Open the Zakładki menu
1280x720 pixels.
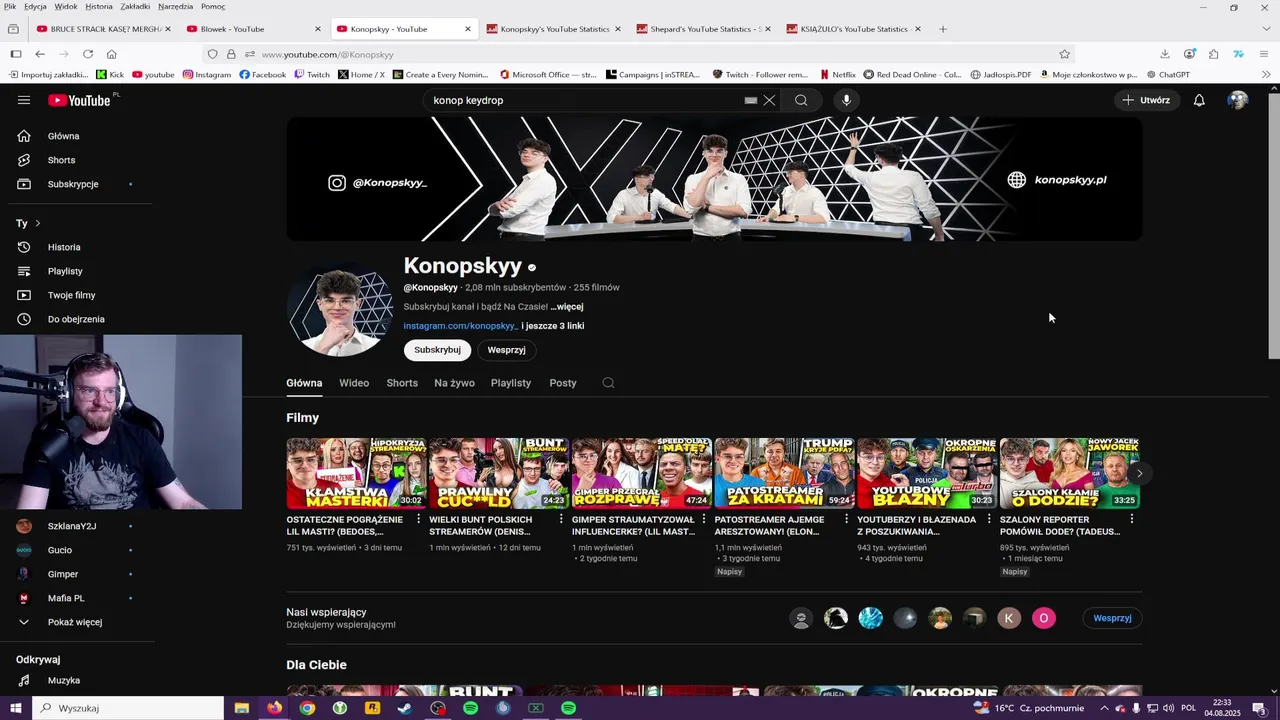click(x=135, y=6)
